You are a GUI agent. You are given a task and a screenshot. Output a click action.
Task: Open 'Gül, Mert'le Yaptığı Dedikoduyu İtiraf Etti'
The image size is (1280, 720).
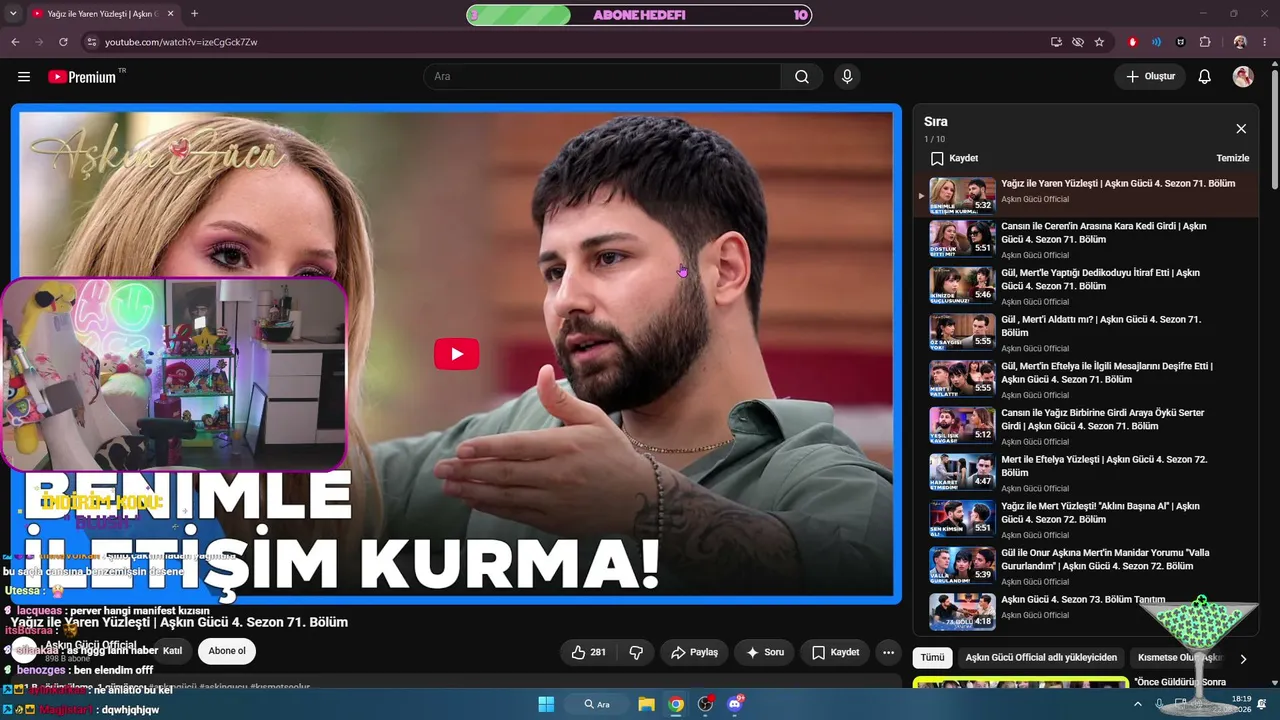(x=1100, y=279)
